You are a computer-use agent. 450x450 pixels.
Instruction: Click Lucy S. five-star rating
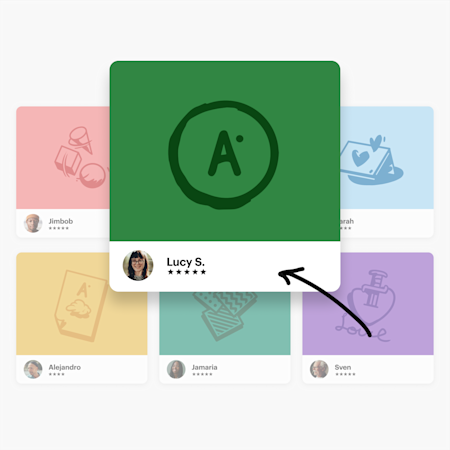[x=187, y=272]
